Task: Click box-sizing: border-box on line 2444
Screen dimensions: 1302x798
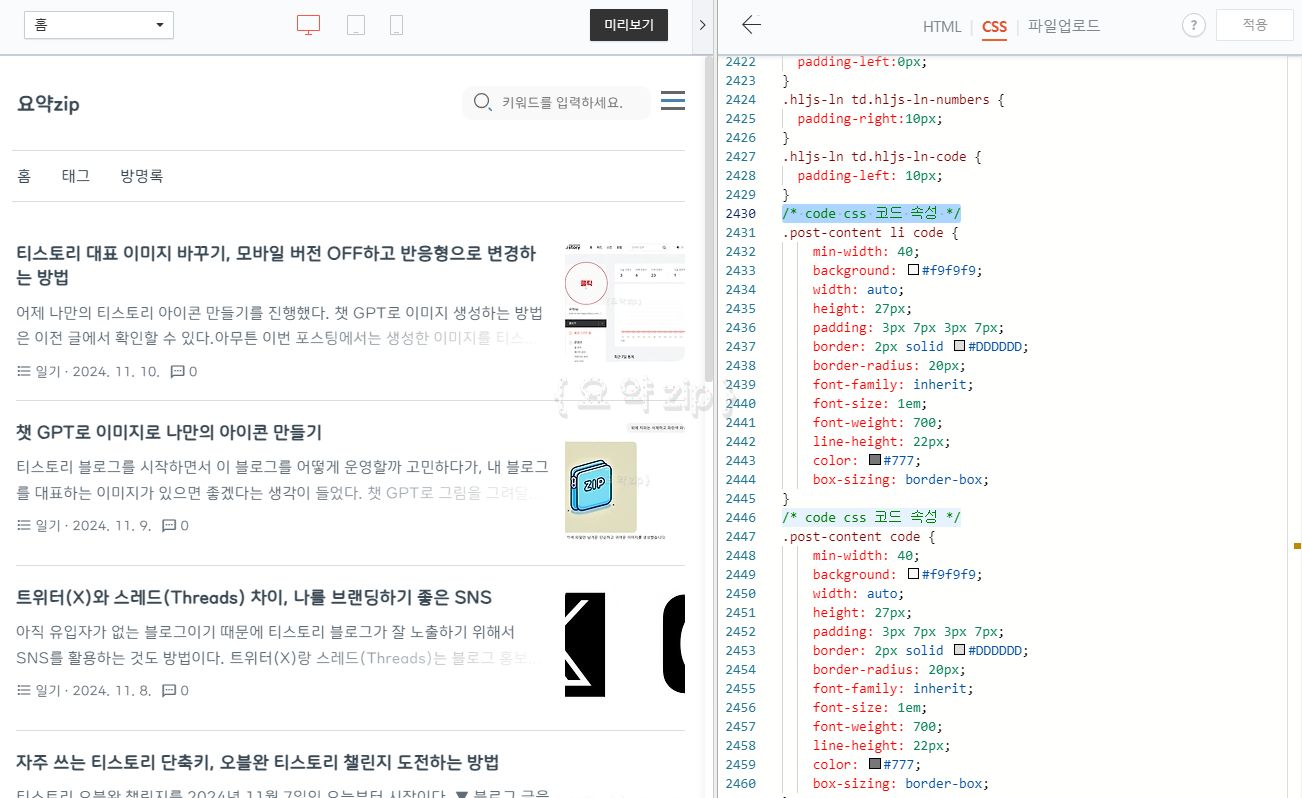Action: pyautogui.click(x=900, y=479)
